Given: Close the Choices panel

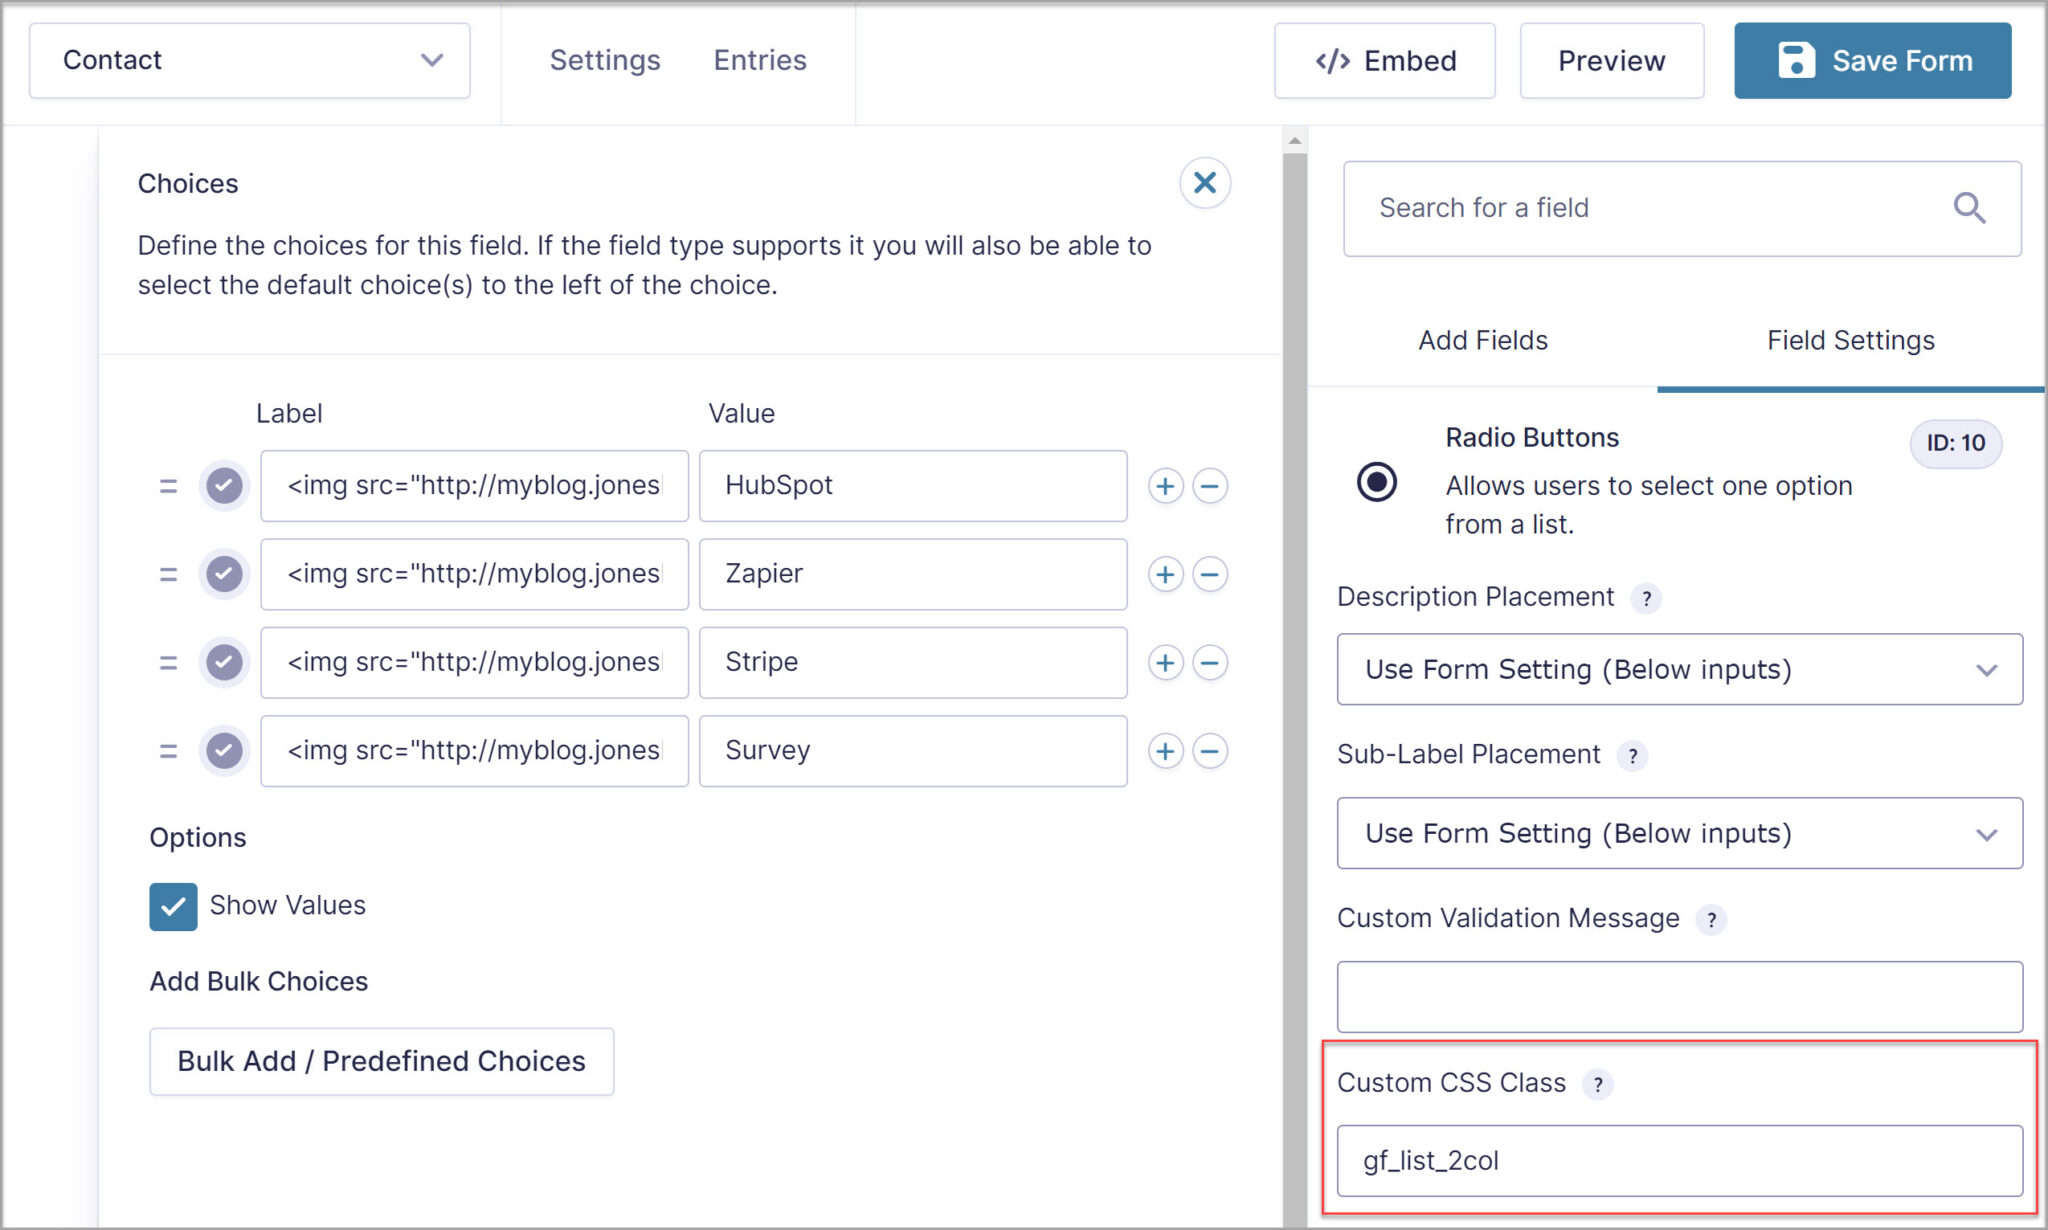Looking at the screenshot, I should click(1204, 183).
